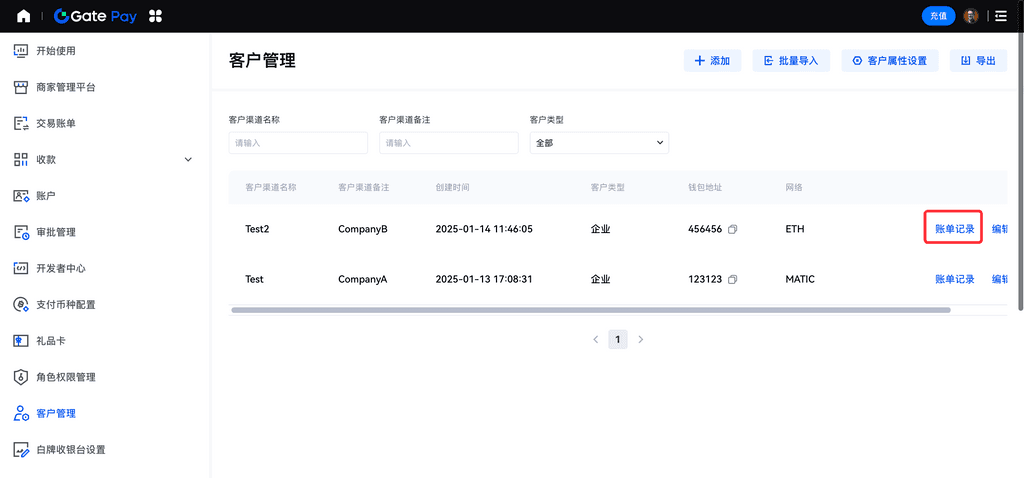Click the 2025-01-14 11:46:05 creation time
This screenshot has height=478, width=1024.
coord(484,229)
